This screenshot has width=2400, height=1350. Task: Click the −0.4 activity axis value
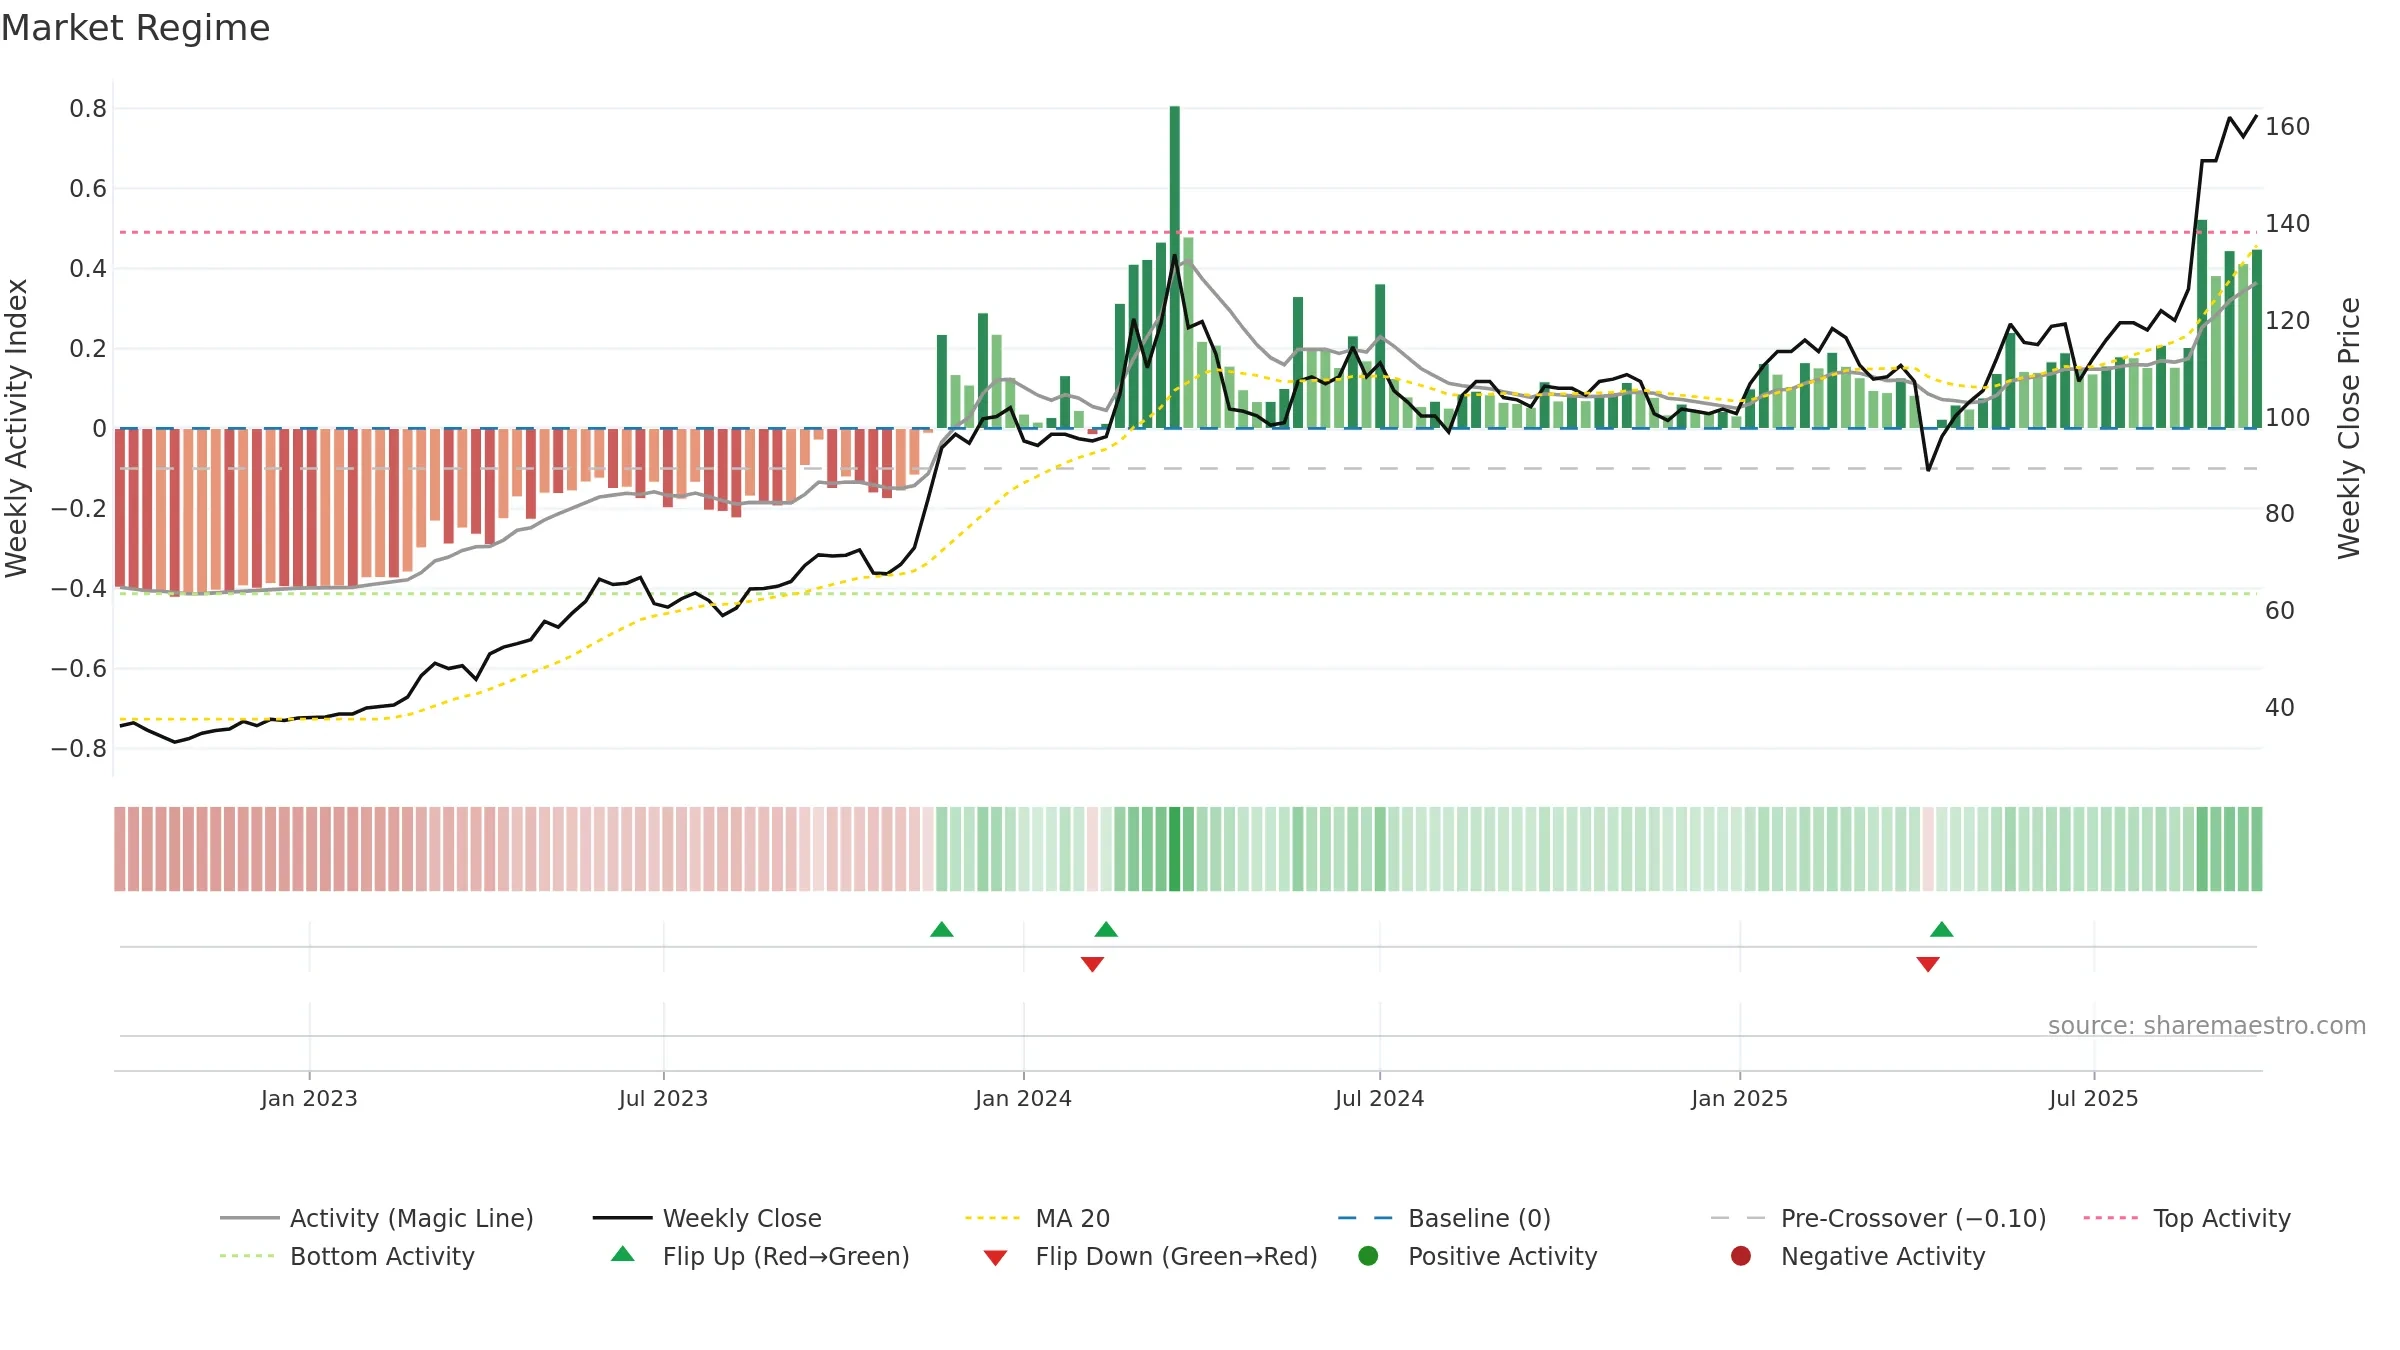(x=79, y=589)
